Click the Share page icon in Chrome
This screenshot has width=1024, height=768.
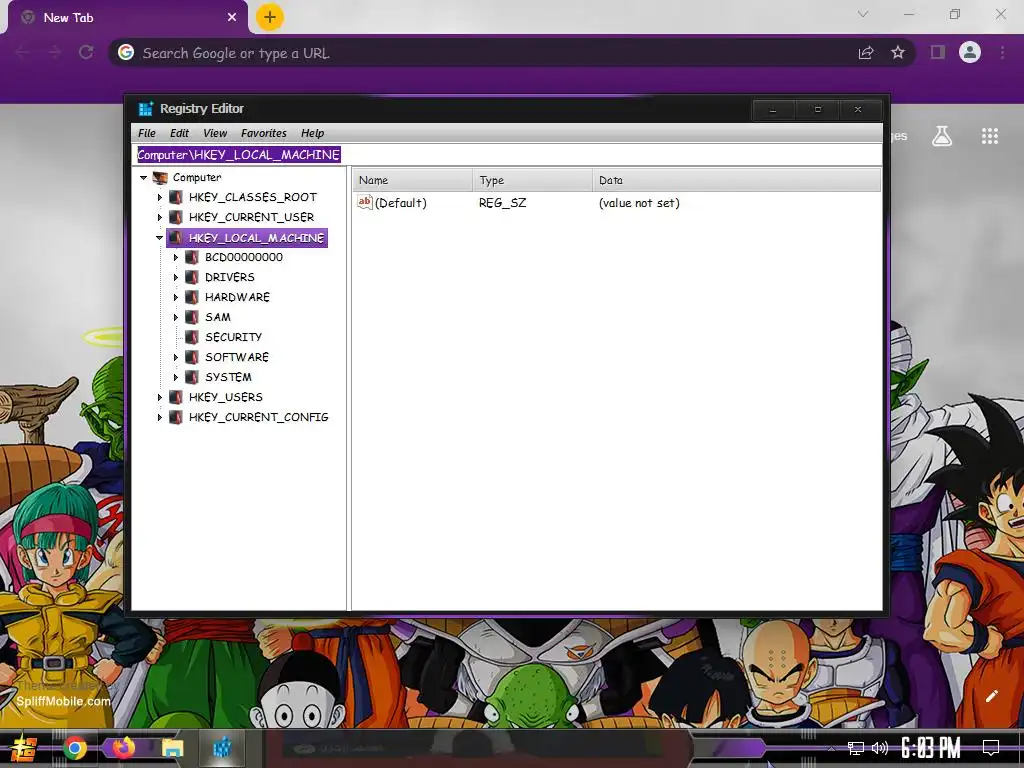click(x=866, y=53)
